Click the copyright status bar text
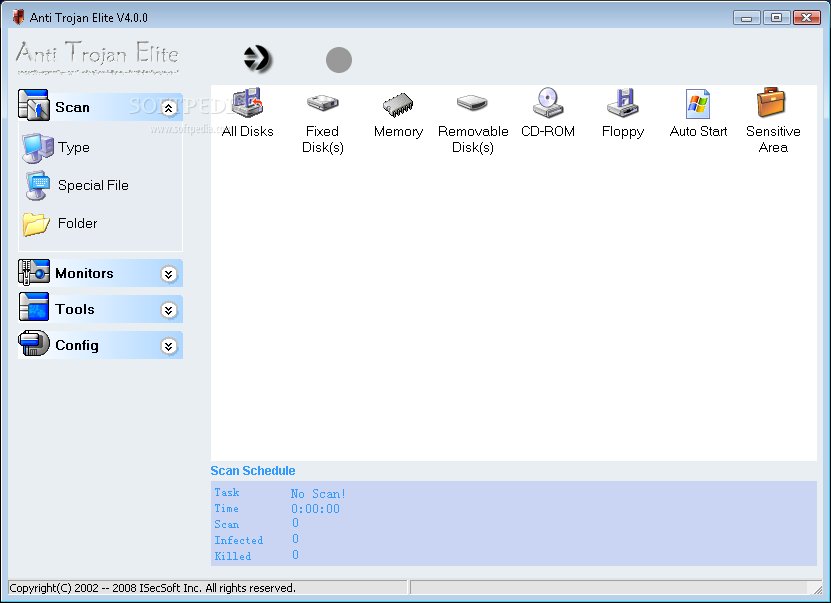Viewport: 831px width, 603px height. pos(153,588)
